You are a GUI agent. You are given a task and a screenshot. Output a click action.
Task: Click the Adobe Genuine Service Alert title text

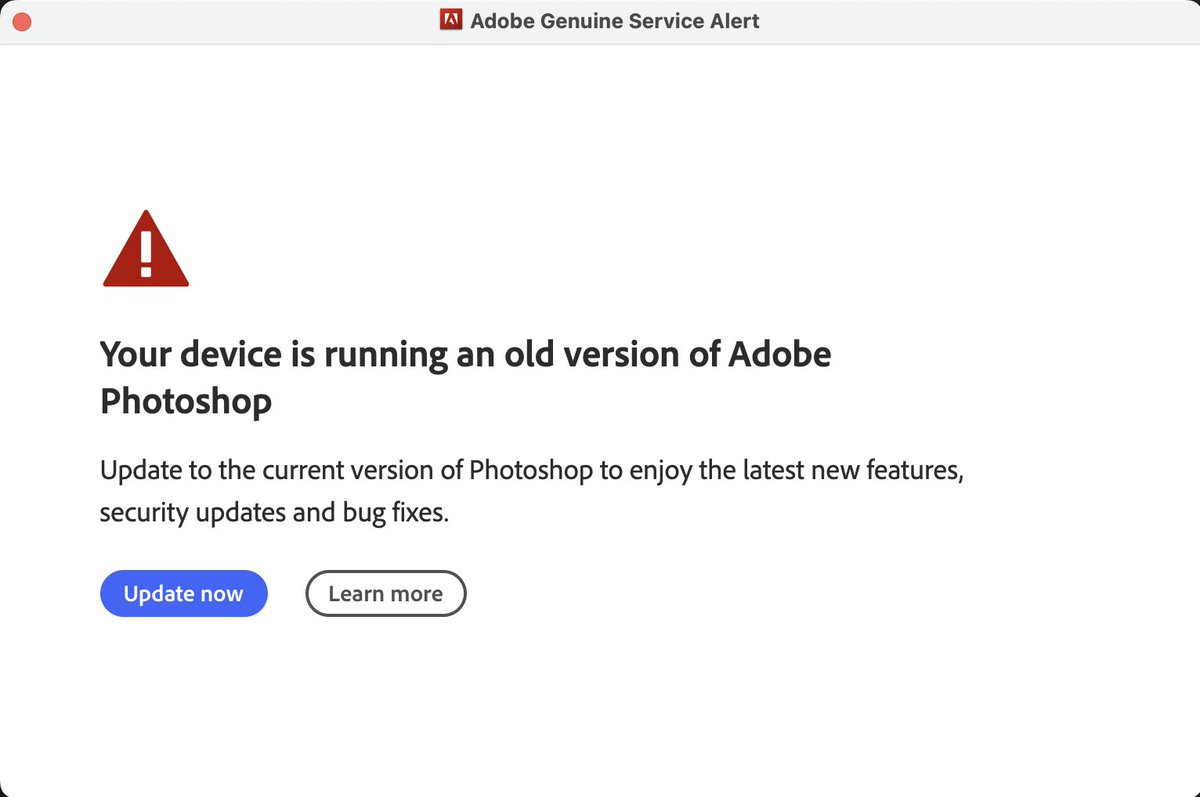pos(615,21)
